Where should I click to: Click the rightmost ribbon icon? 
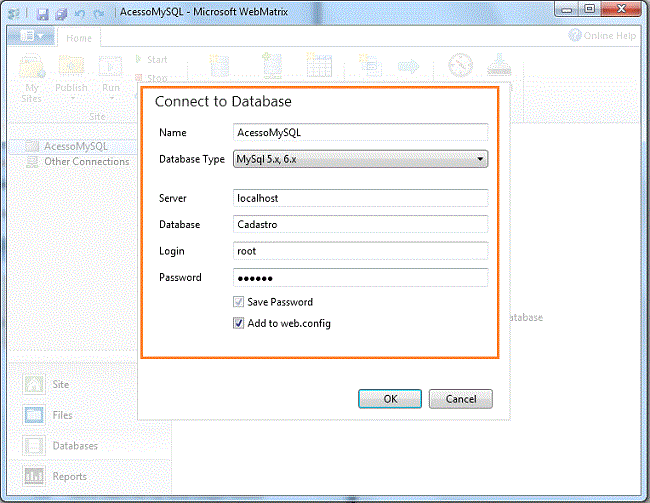499,65
